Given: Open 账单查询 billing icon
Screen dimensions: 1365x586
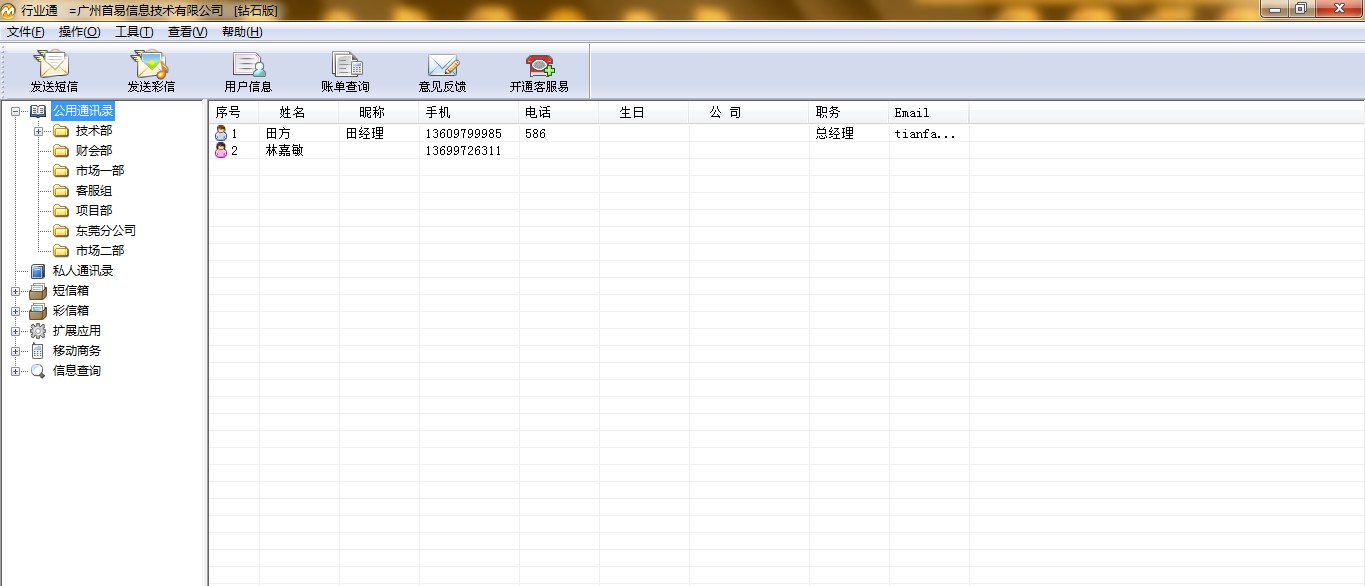Looking at the screenshot, I should [346, 65].
